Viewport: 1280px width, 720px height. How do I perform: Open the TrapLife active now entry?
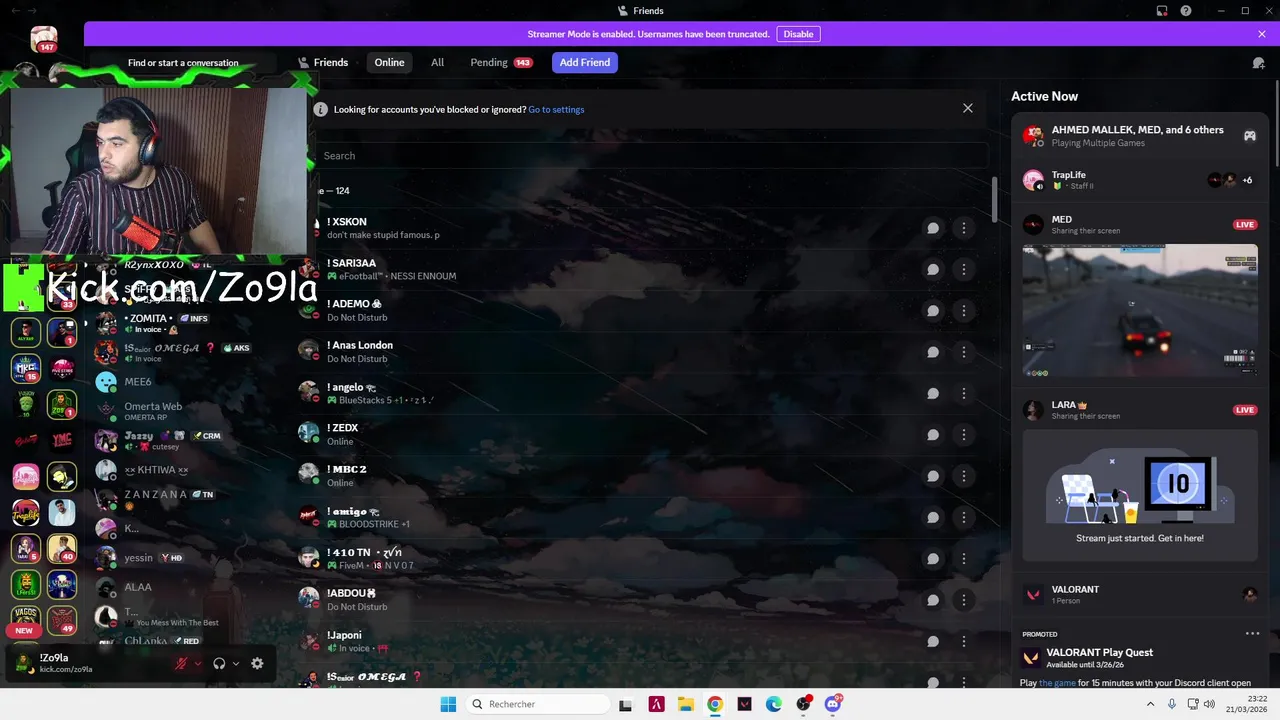point(1140,180)
